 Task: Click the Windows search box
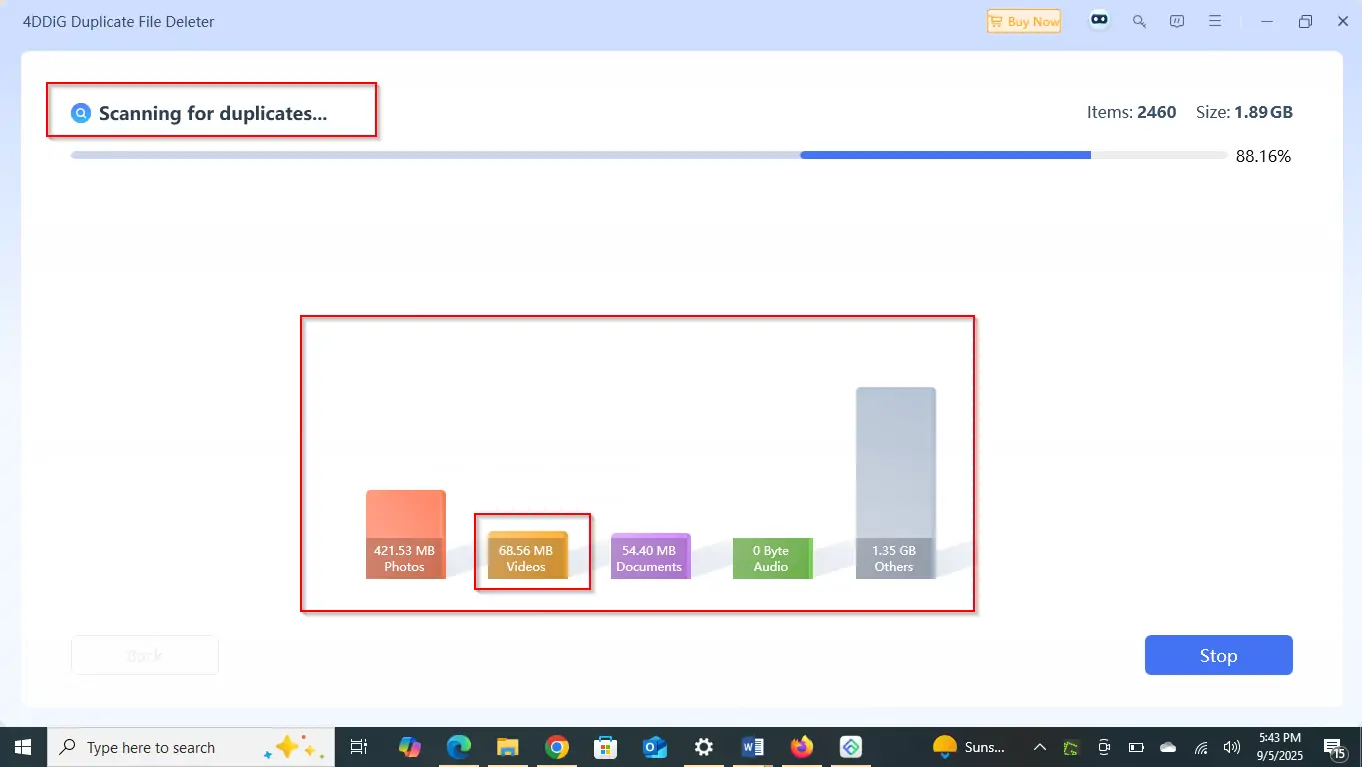tap(150, 747)
